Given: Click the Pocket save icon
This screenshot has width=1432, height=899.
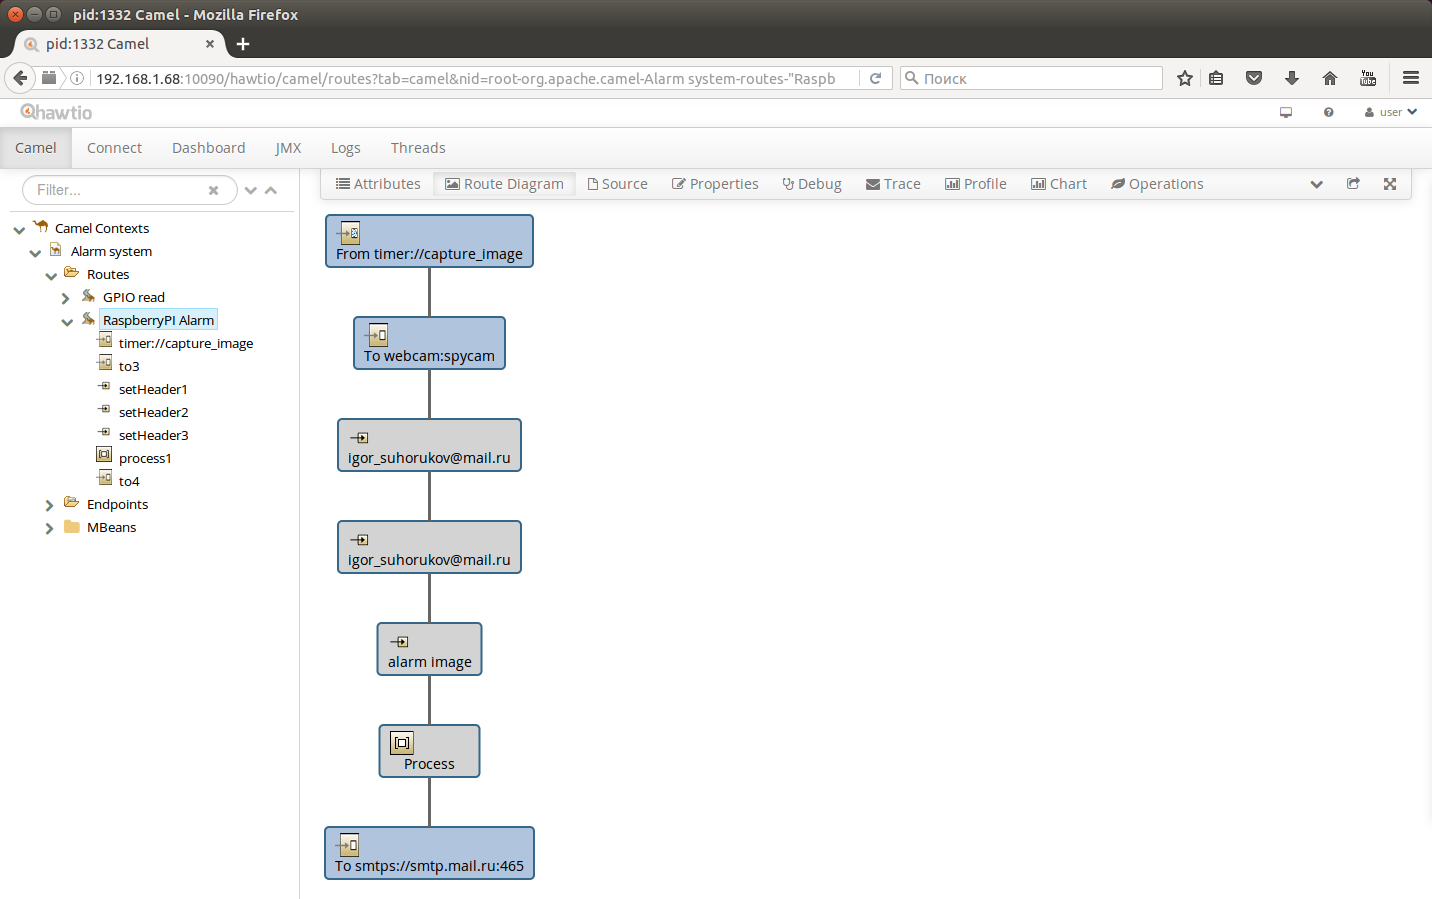Looking at the screenshot, I should 1254,78.
